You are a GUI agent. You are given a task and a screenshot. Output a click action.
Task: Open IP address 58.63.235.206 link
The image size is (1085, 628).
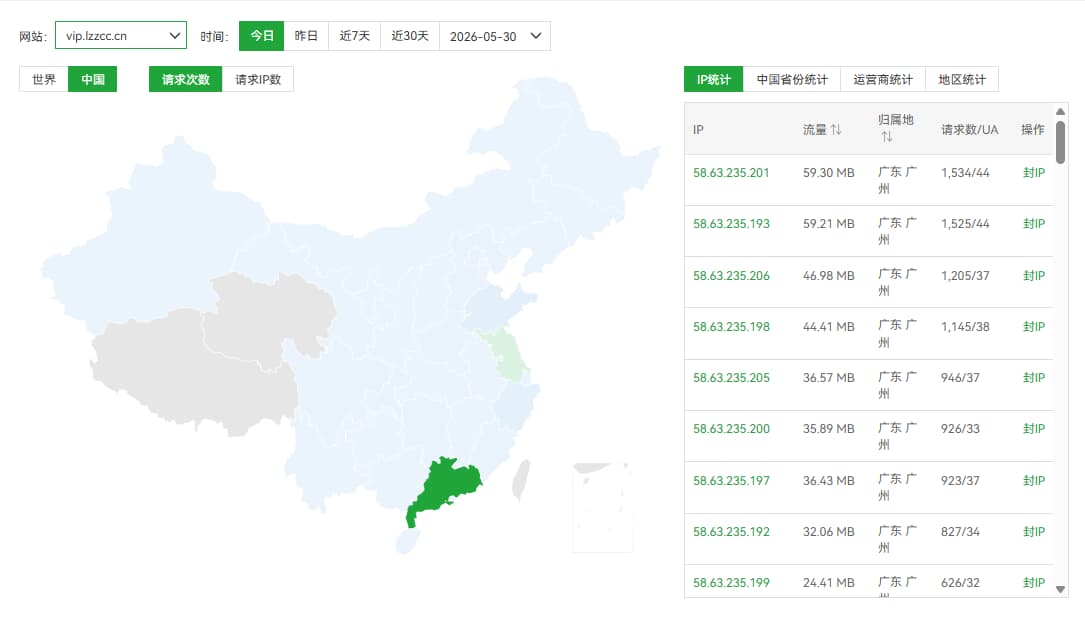pyautogui.click(x=731, y=276)
